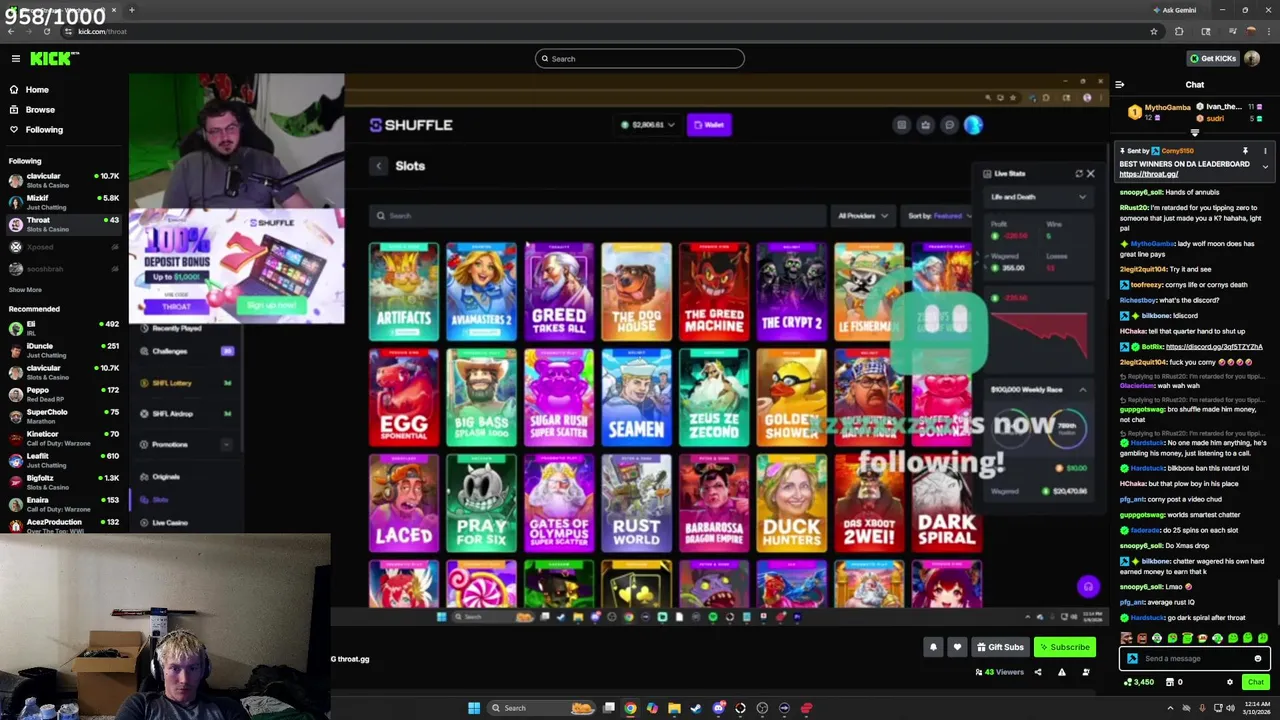Collapse the chat panel with arrow icon

pyautogui.click(x=1119, y=85)
